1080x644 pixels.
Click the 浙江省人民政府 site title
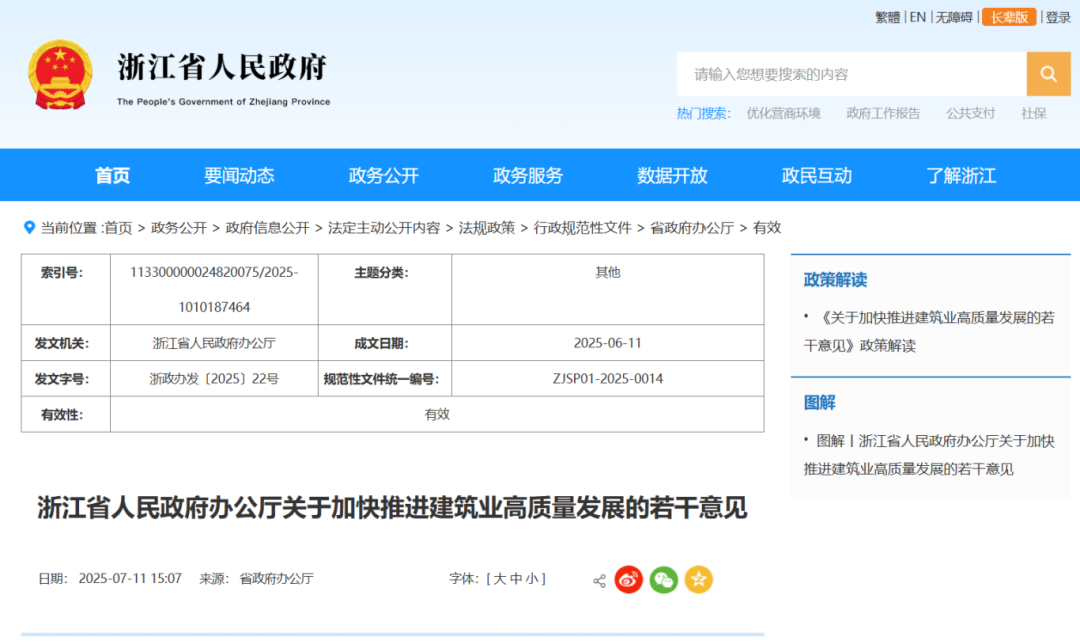(222, 67)
